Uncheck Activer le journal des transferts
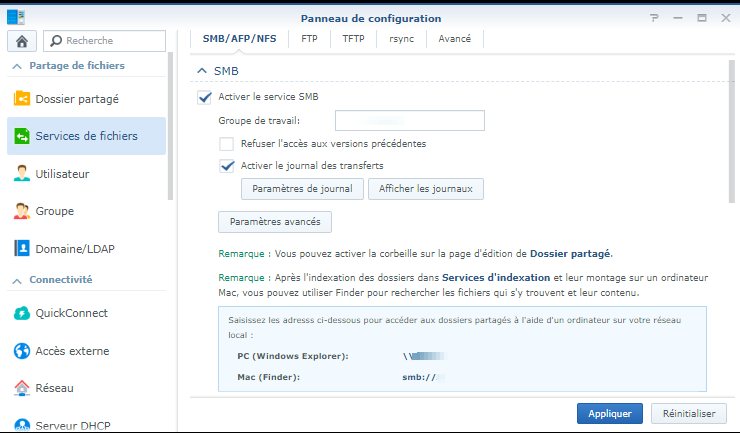 click(x=227, y=166)
